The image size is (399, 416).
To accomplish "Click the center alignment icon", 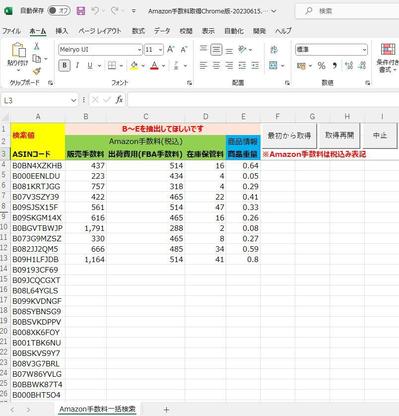I will coord(216,66).
